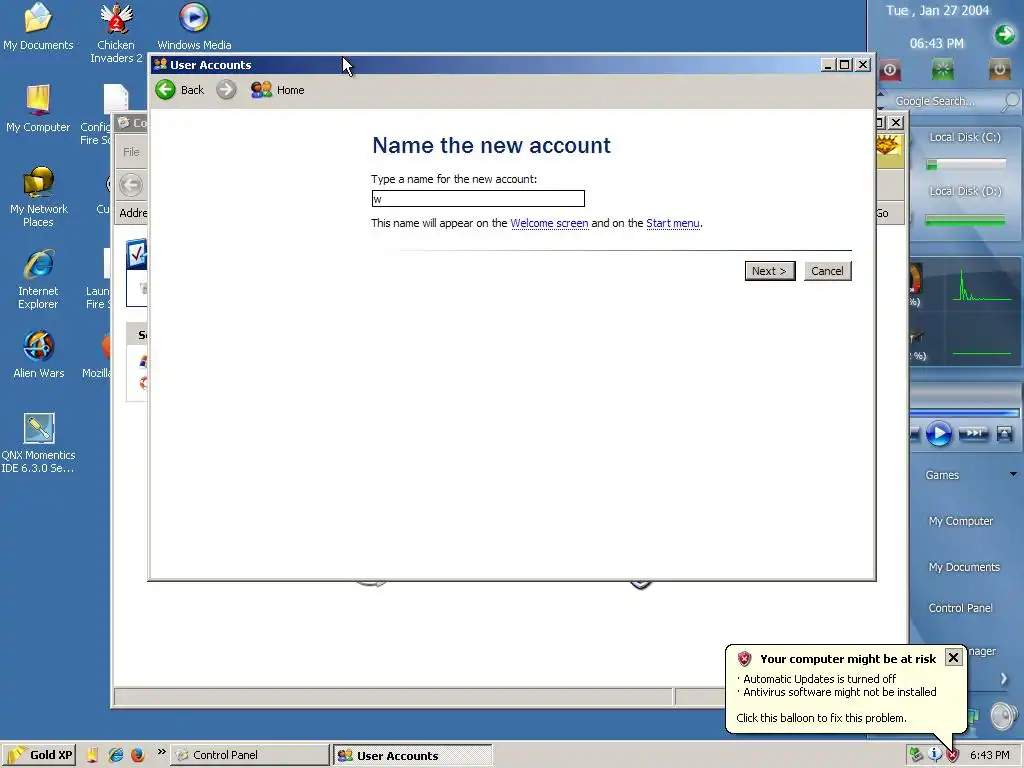Click the red sidebar shutdown-style button
The image size is (1024, 768).
890,69
